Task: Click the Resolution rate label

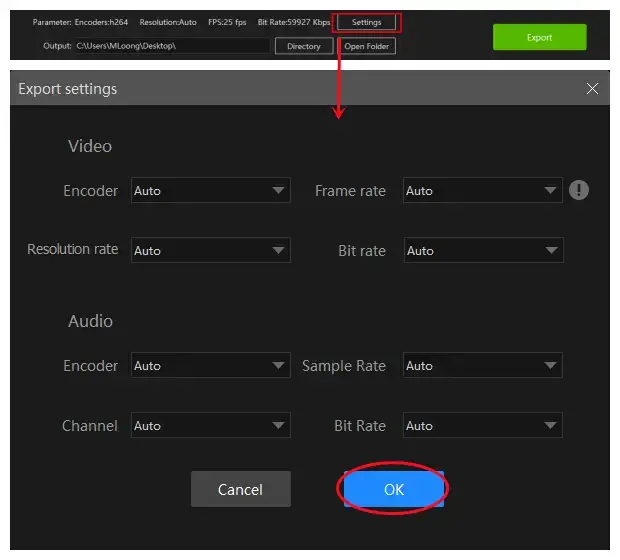Action: coord(73,250)
